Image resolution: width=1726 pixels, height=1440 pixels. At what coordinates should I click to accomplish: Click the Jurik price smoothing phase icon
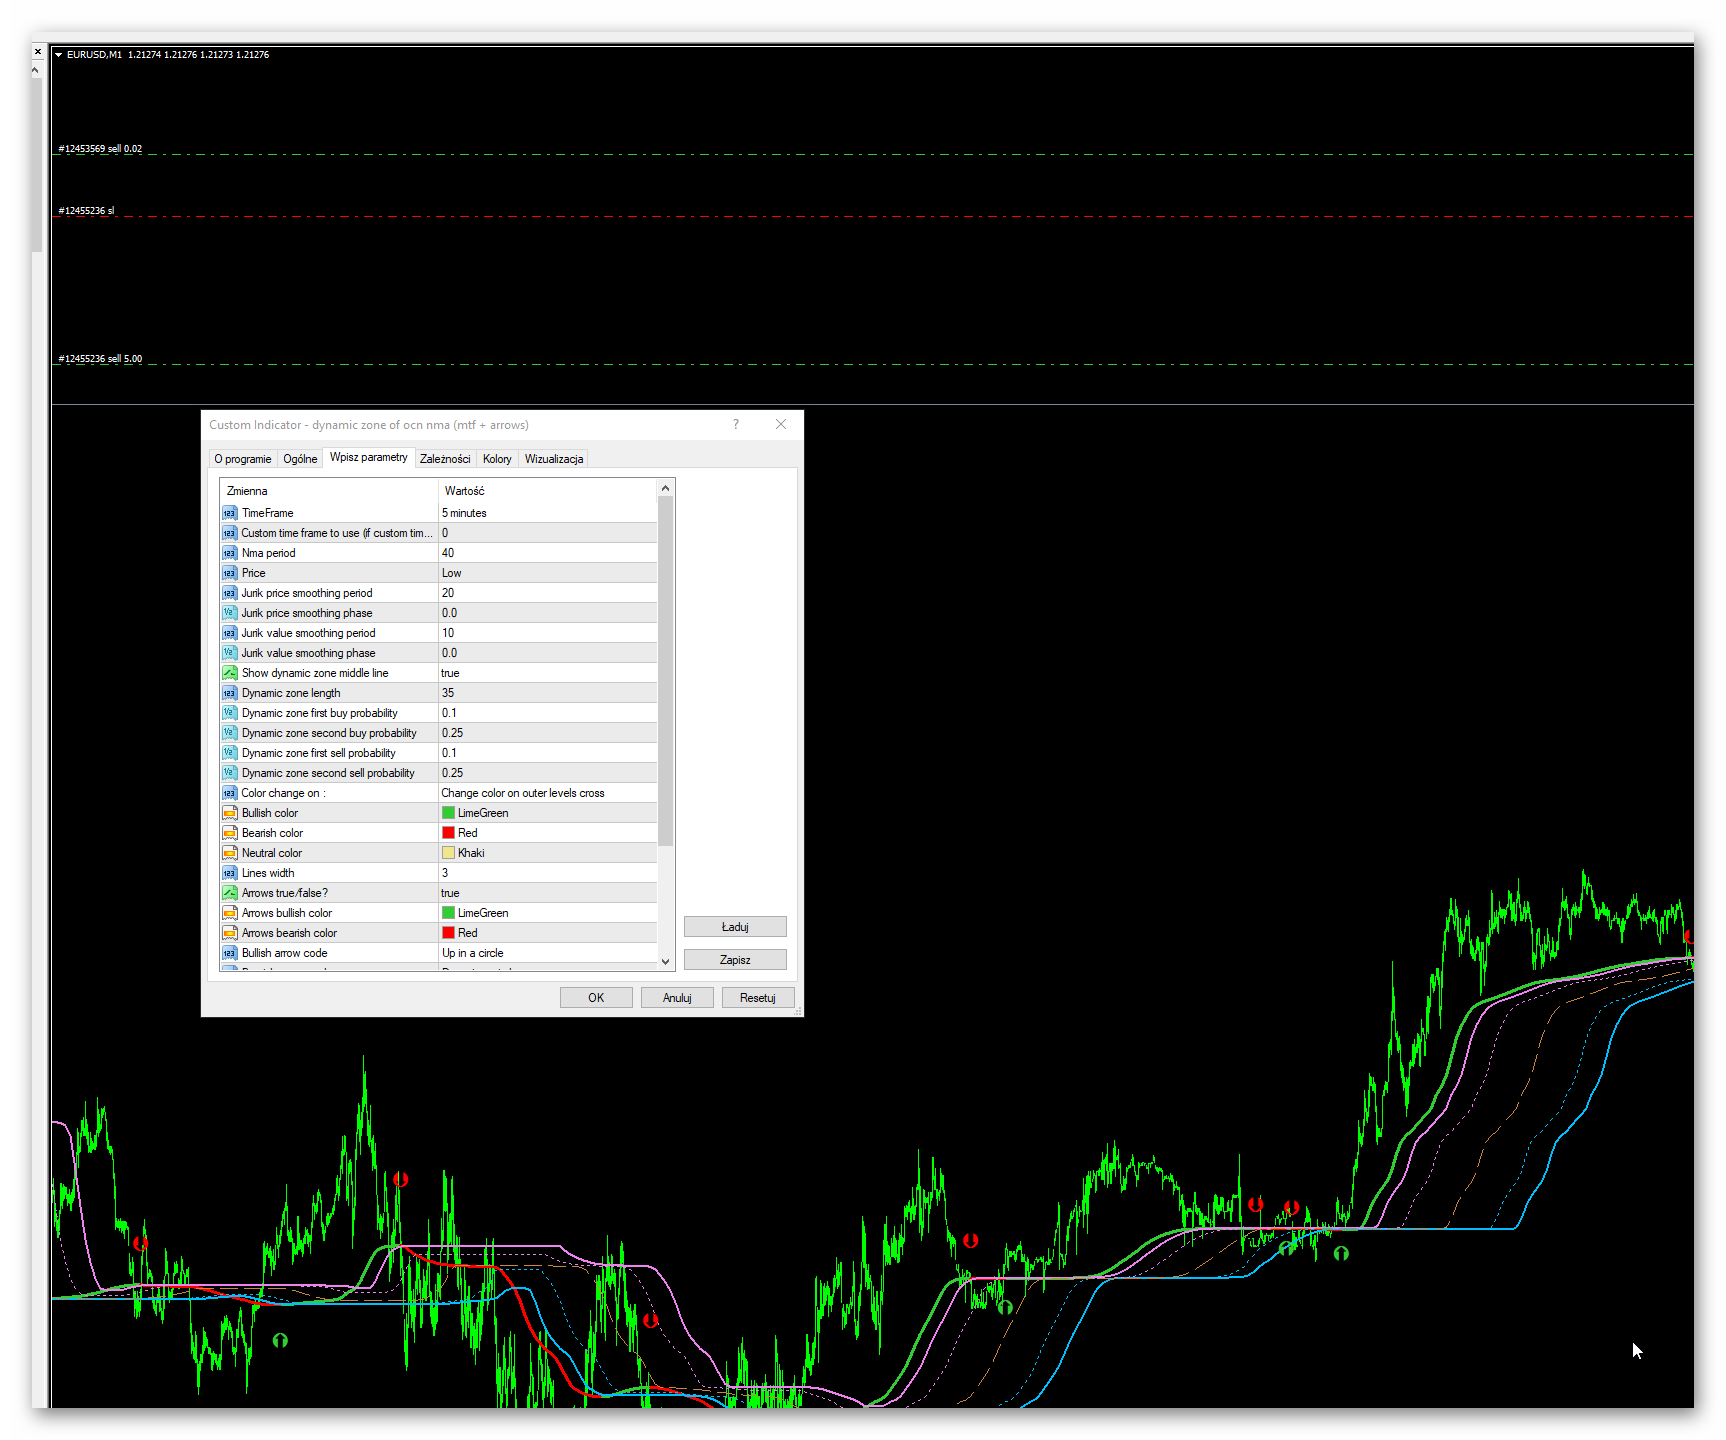pyautogui.click(x=229, y=613)
